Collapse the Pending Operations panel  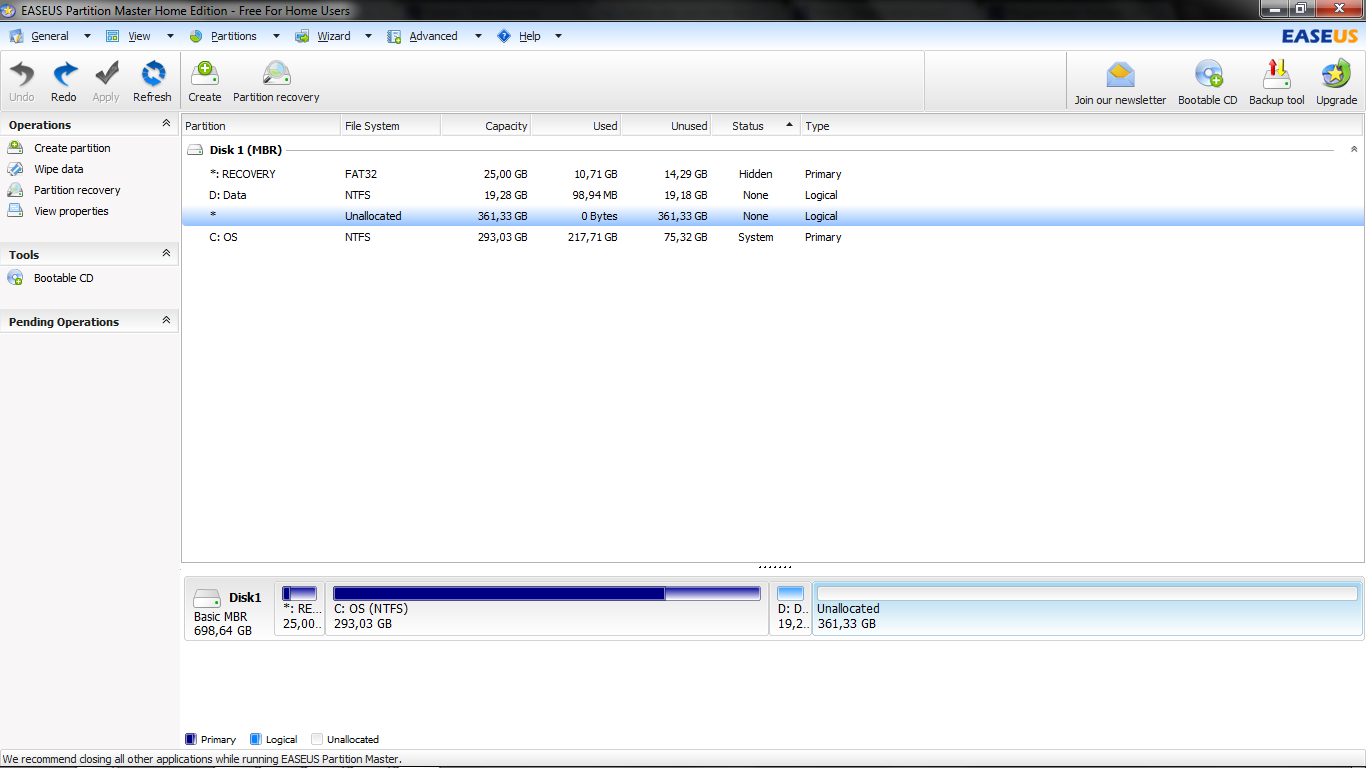coord(166,321)
